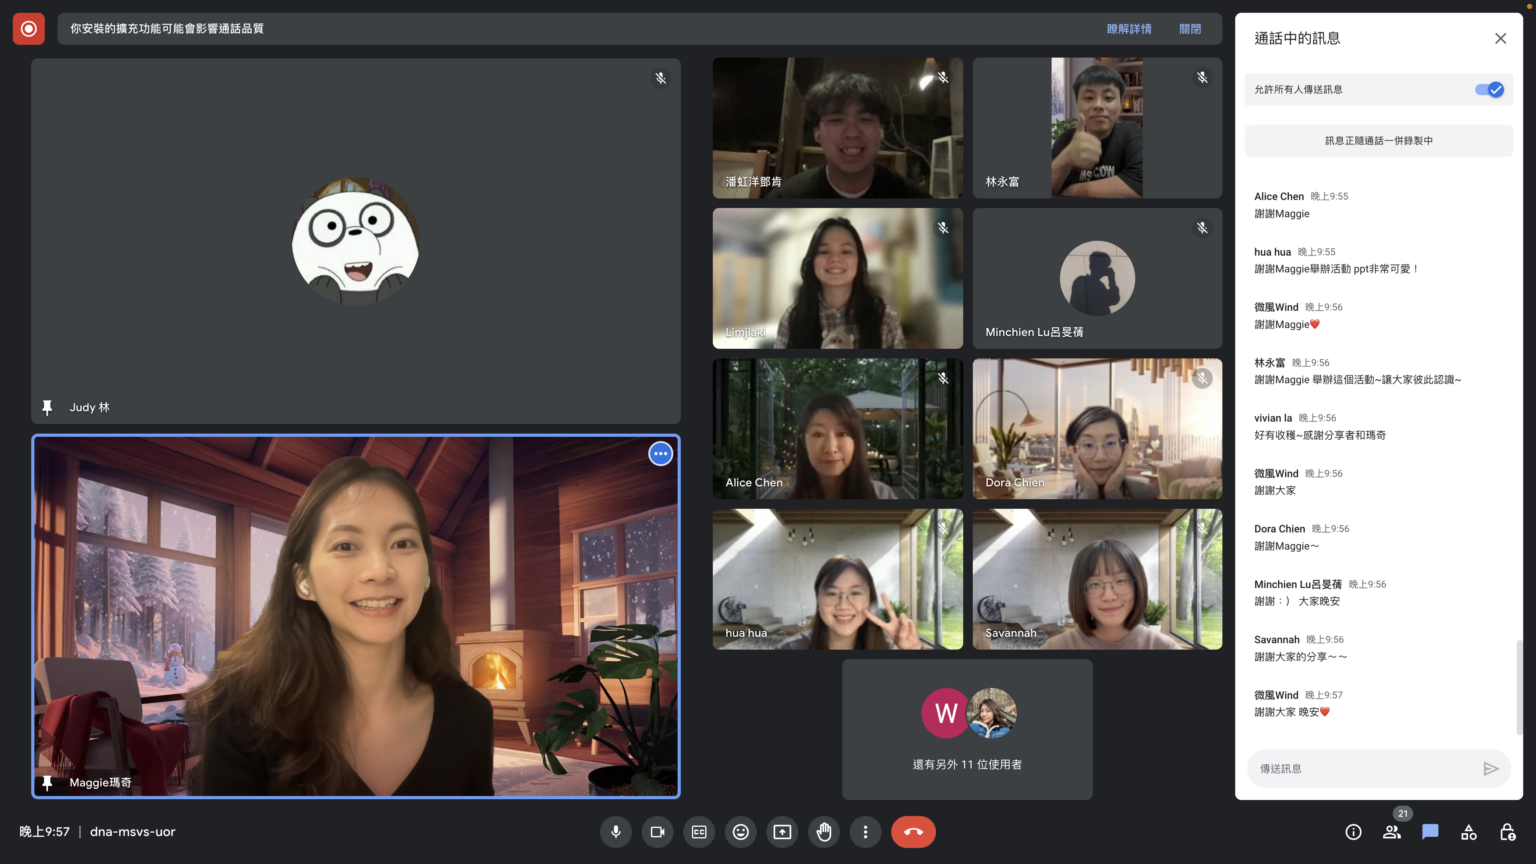
Task: Raise your hand
Action: 824,832
